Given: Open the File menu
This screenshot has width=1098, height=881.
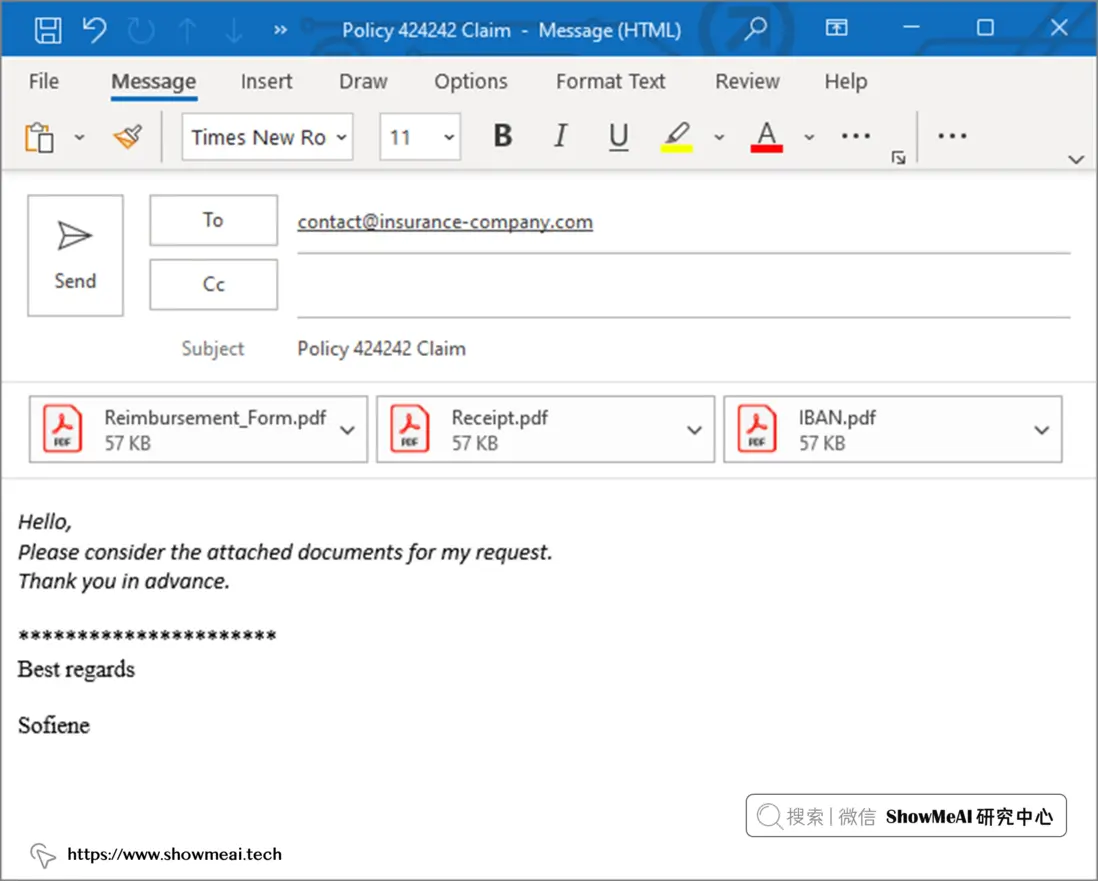Looking at the screenshot, I should pos(43,81).
